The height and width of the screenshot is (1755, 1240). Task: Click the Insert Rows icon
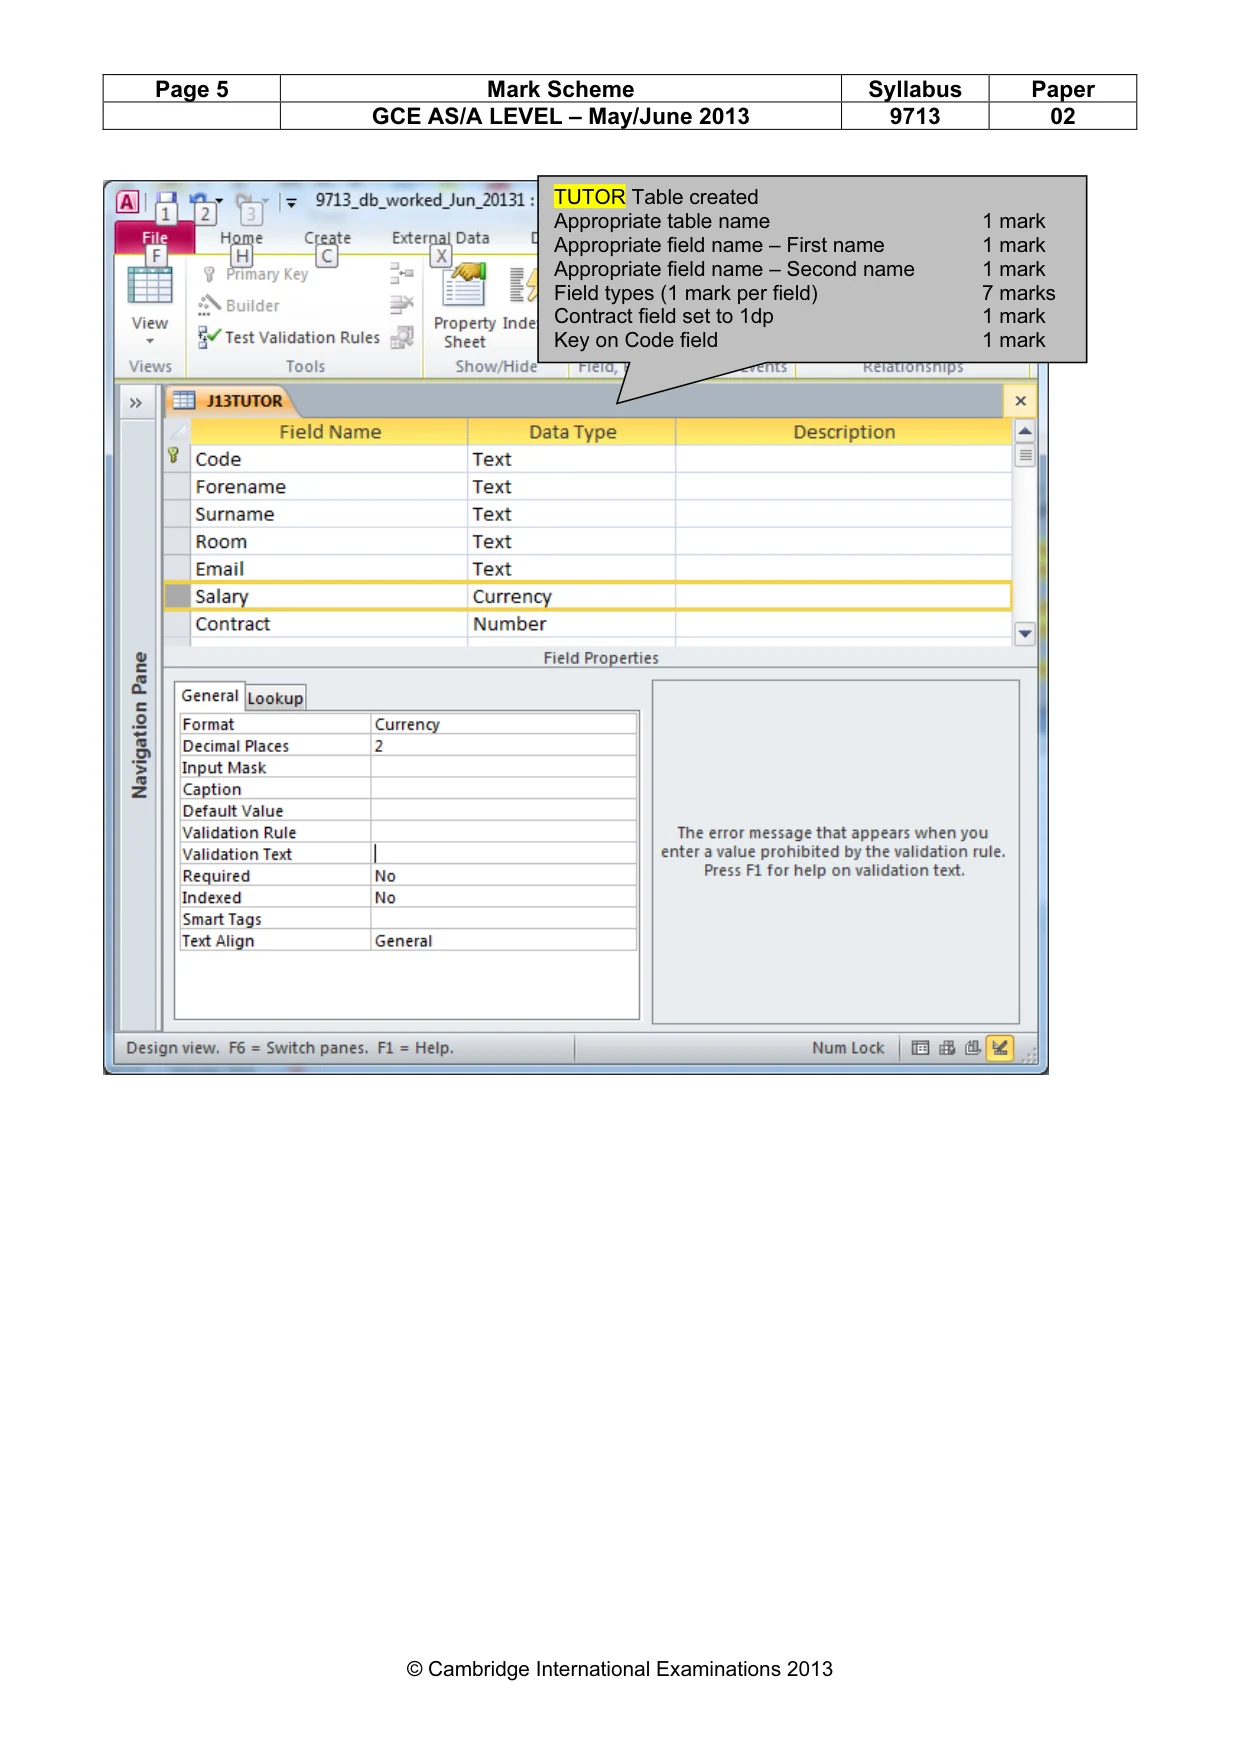tap(401, 273)
